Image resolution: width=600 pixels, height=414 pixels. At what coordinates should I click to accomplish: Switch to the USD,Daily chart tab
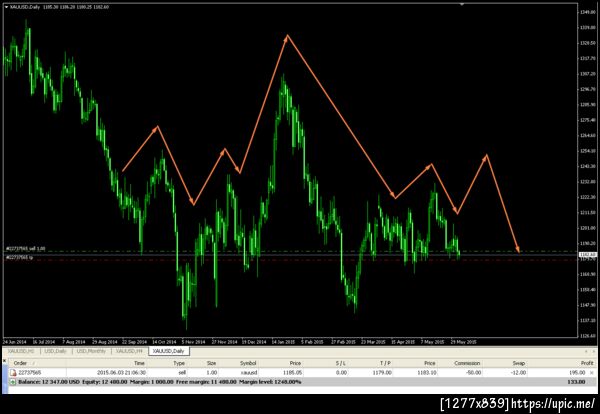(x=55, y=351)
